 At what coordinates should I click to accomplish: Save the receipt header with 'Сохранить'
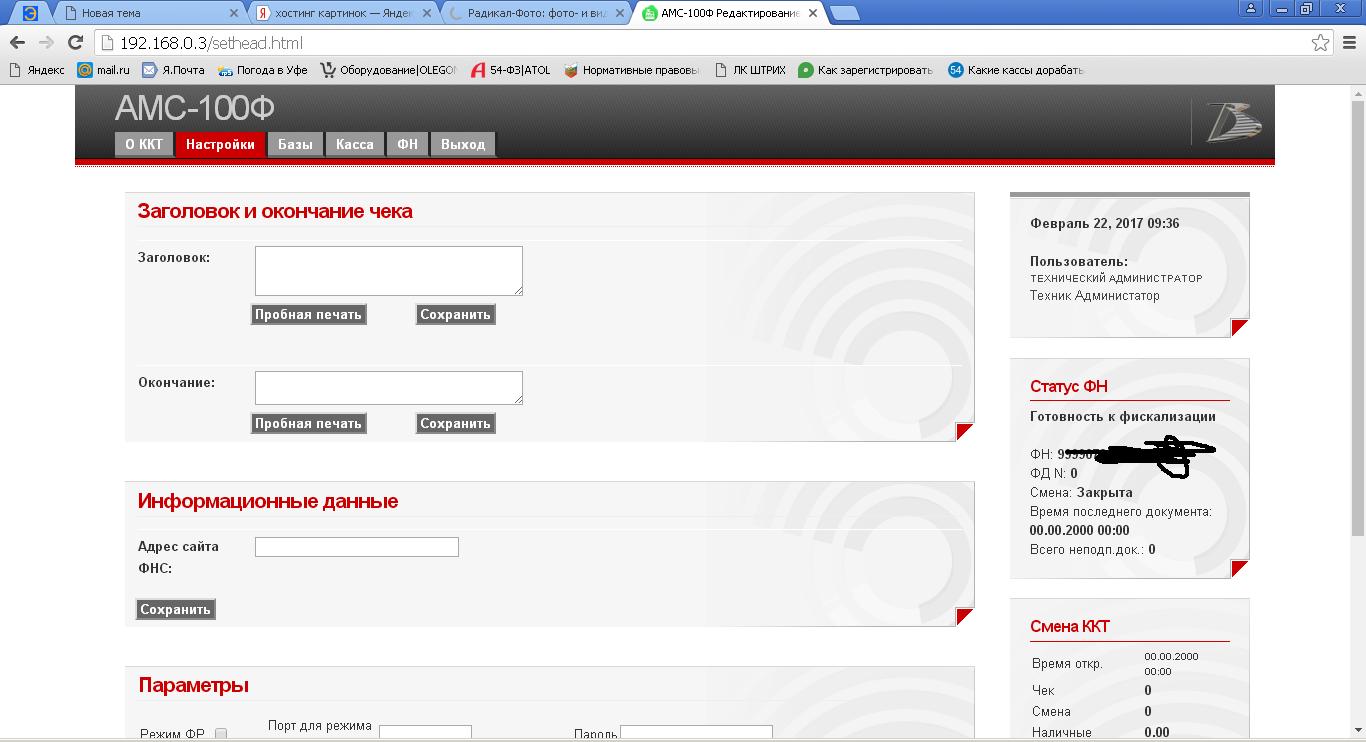click(x=455, y=314)
